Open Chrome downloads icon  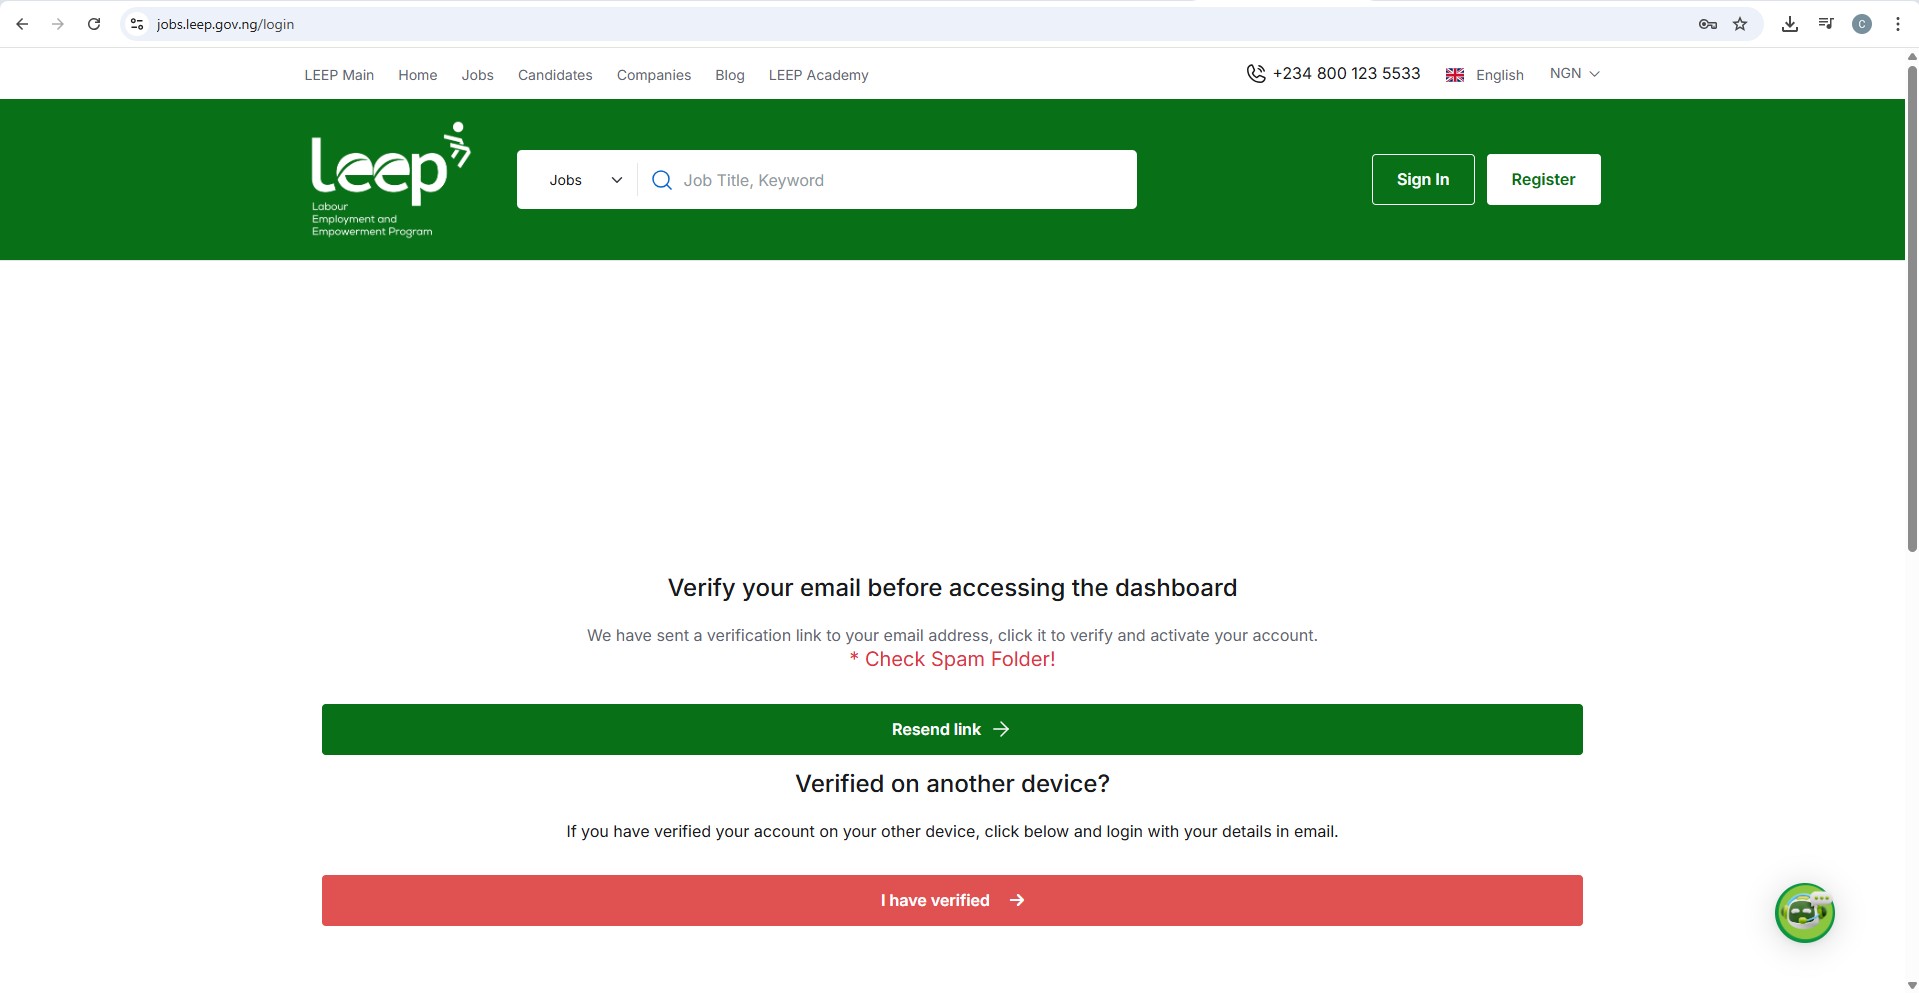(1790, 24)
